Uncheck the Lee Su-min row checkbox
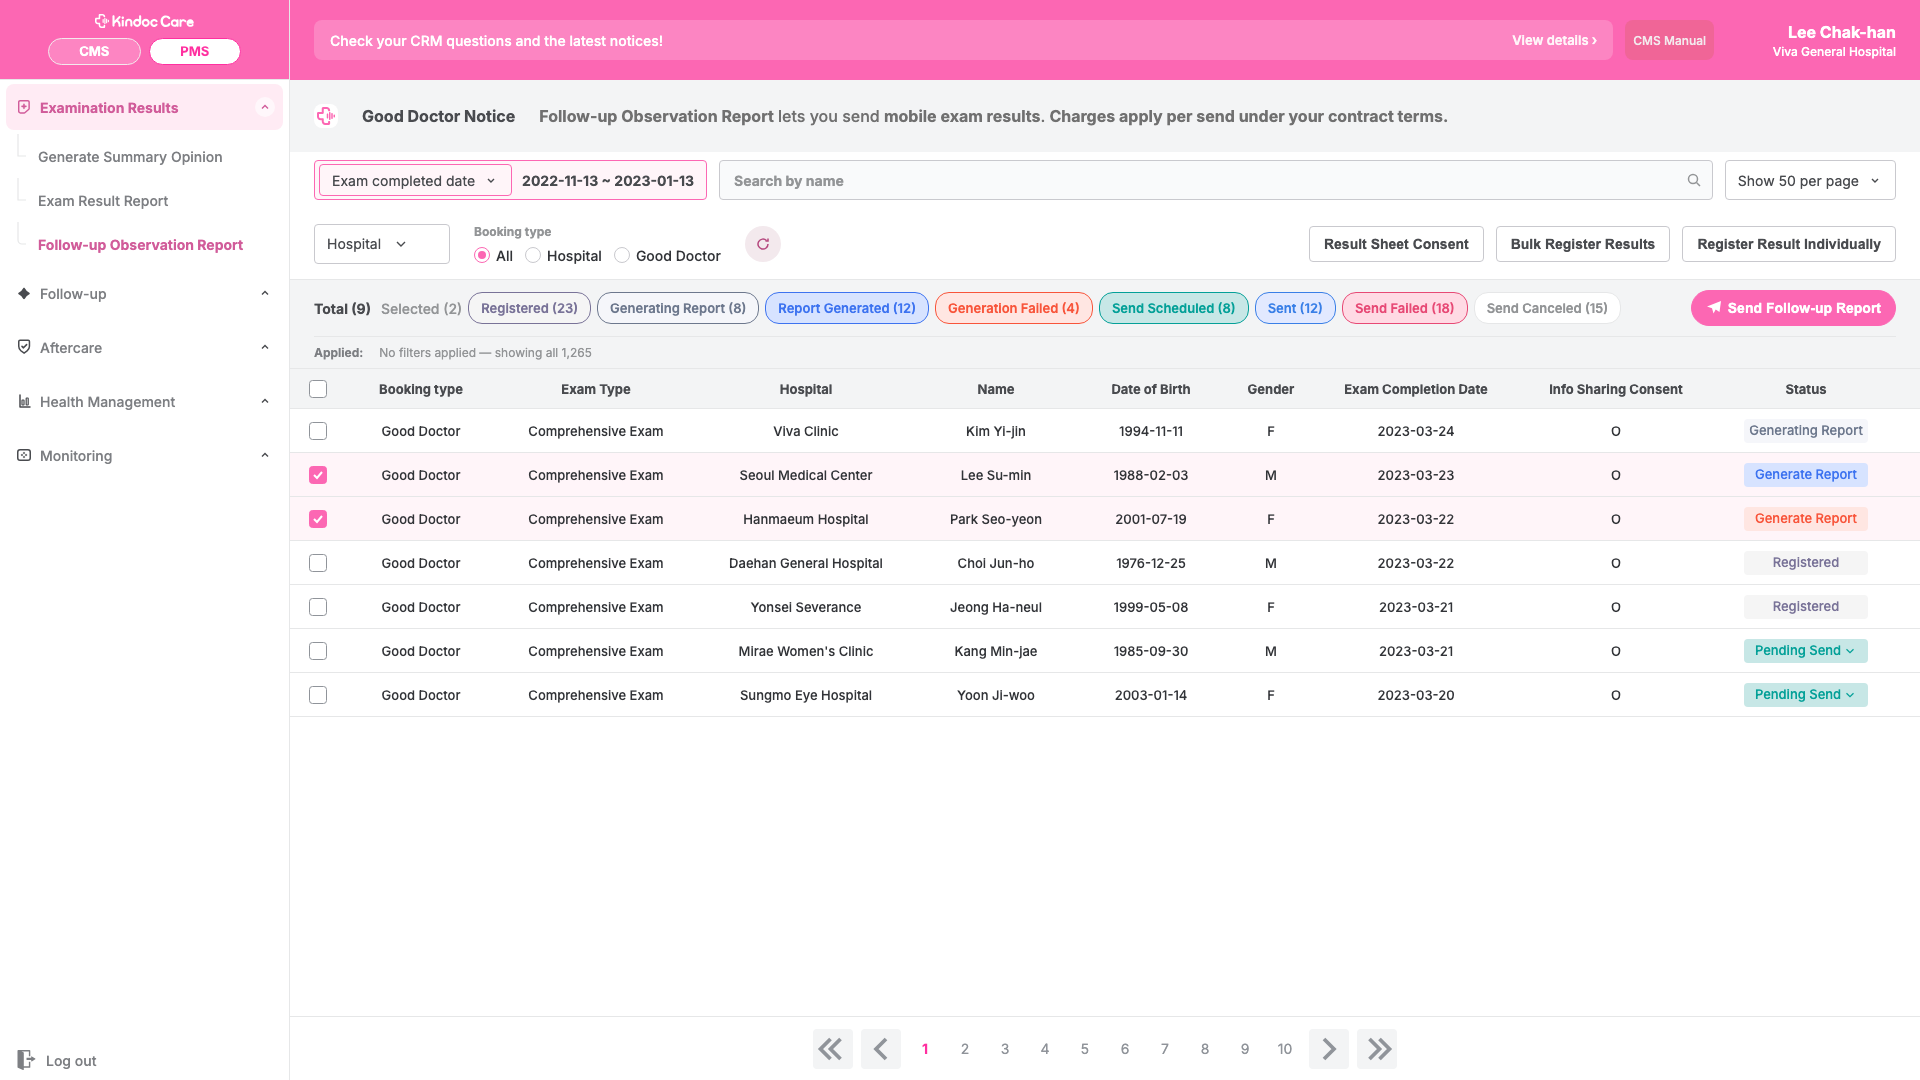Viewport: 1920px width, 1080px height. tap(318, 475)
